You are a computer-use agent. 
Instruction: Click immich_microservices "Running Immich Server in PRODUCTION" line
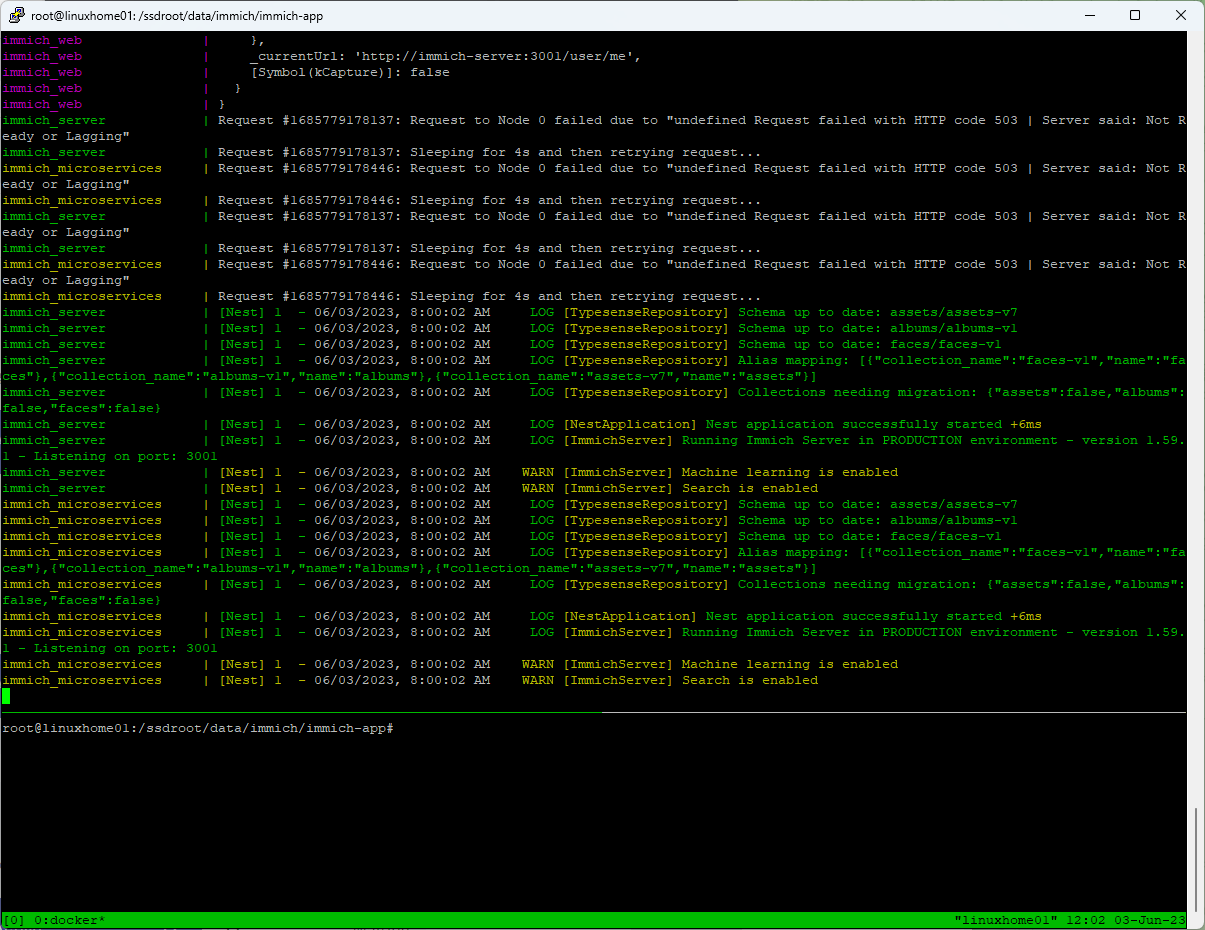[594, 640]
